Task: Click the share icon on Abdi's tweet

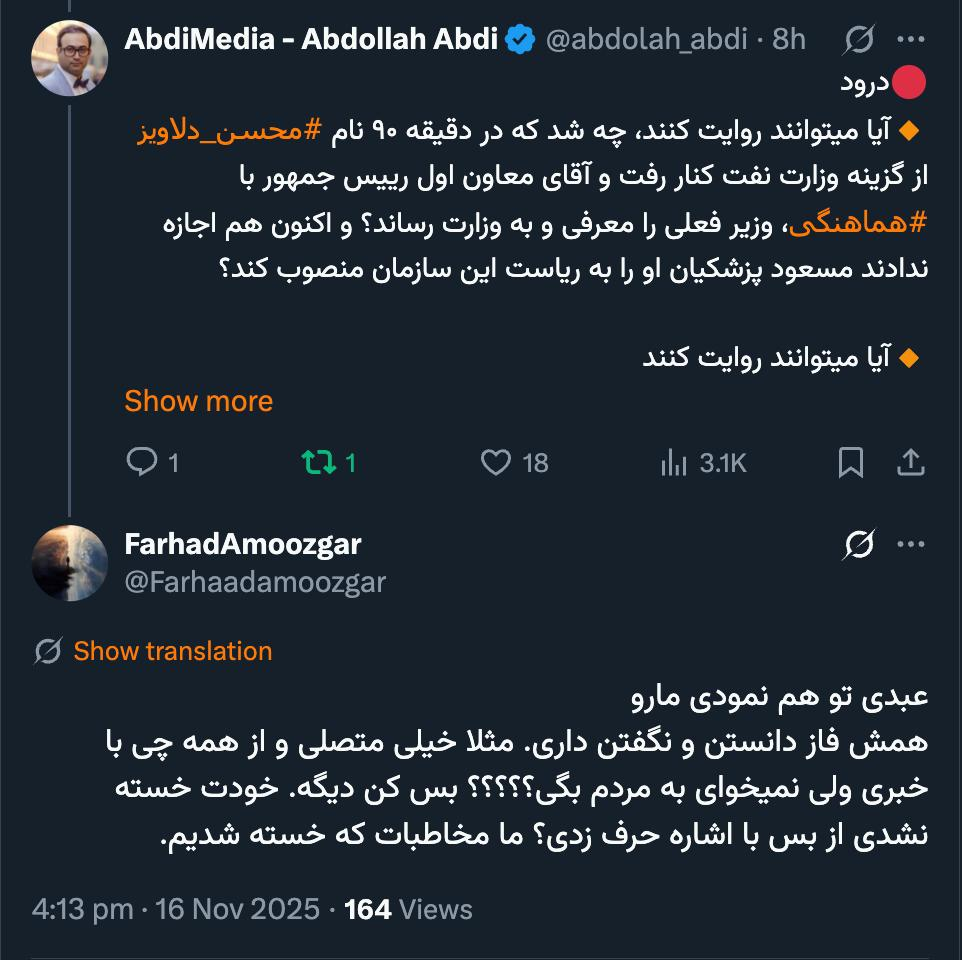Action: tap(910, 462)
